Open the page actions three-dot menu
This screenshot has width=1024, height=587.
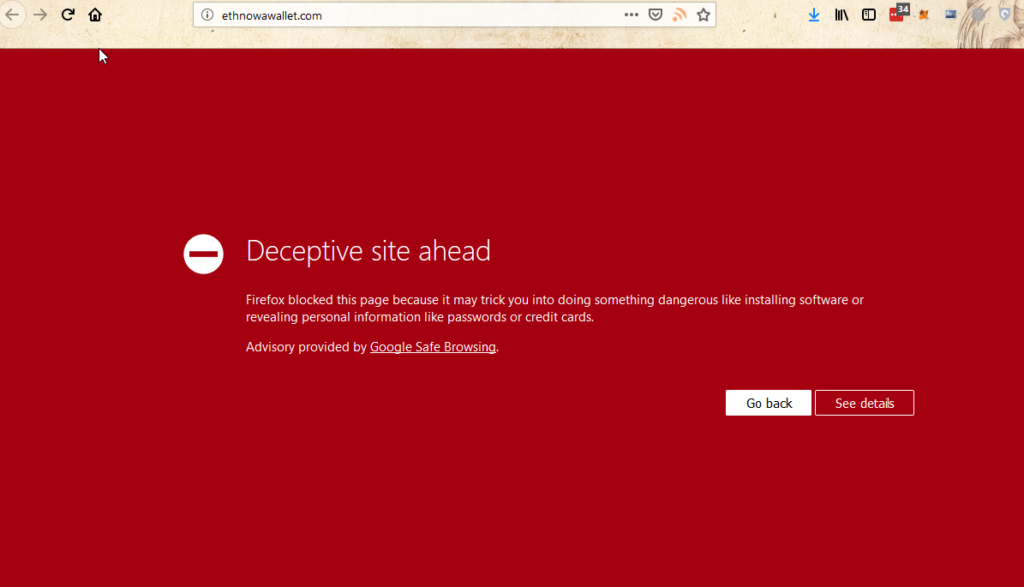click(631, 15)
